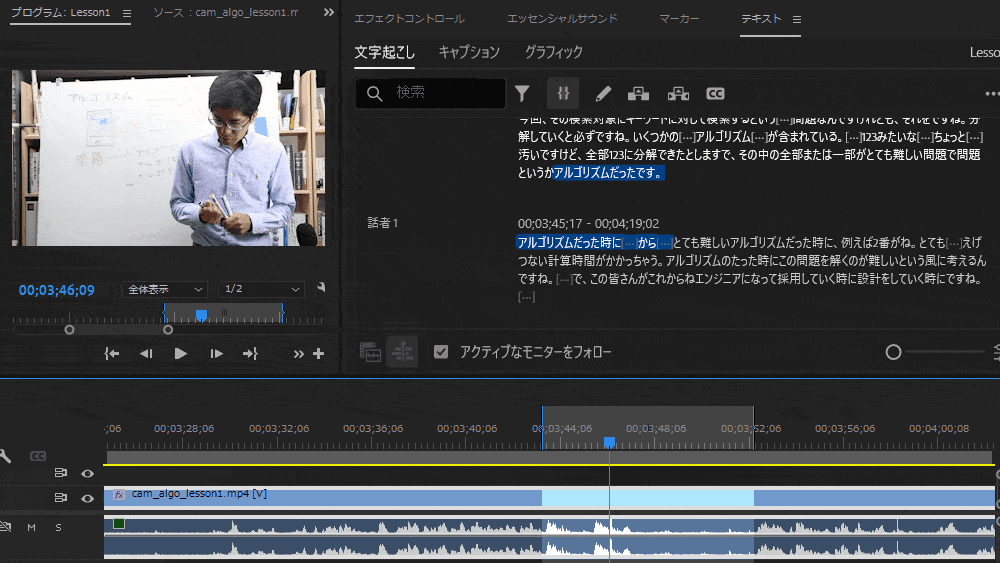Screen dimensions: 1000x563
Task: Click the transcript zoom slider handle
Action: pos(893,352)
